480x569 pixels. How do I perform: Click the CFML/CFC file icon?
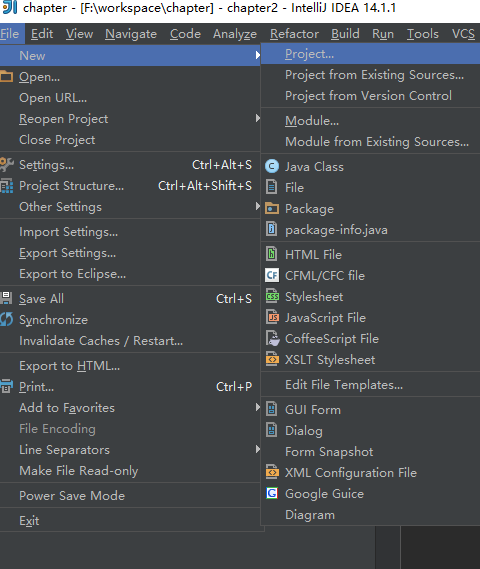[x=272, y=275]
